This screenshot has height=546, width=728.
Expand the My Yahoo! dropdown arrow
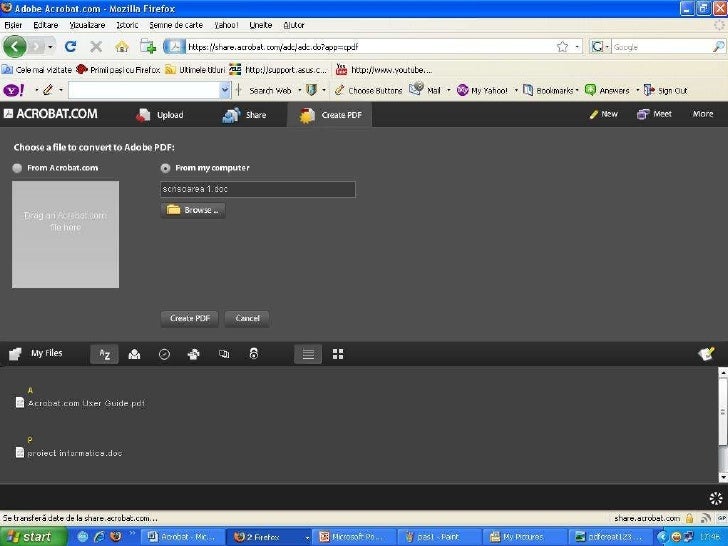click(x=516, y=90)
